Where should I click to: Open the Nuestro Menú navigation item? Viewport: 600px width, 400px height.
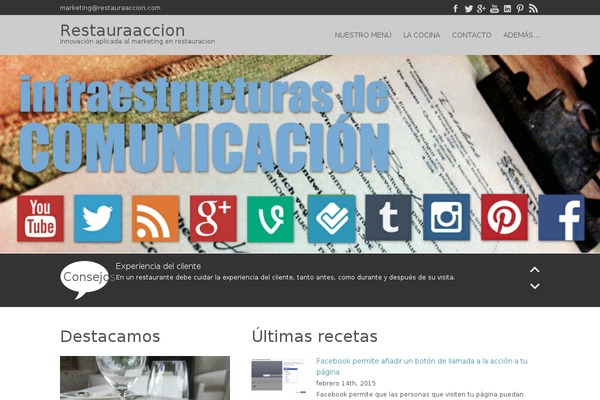(x=363, y=35)
